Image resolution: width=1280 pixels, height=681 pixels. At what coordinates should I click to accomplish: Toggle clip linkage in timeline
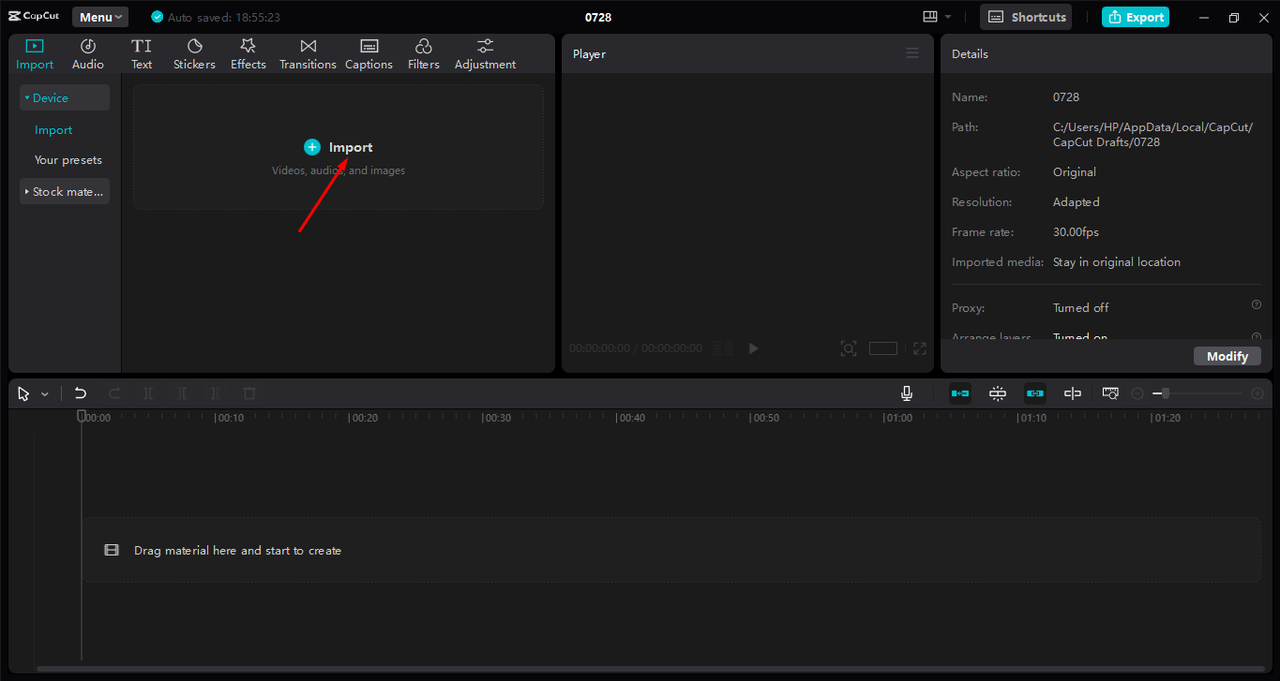coord(1035,394)
